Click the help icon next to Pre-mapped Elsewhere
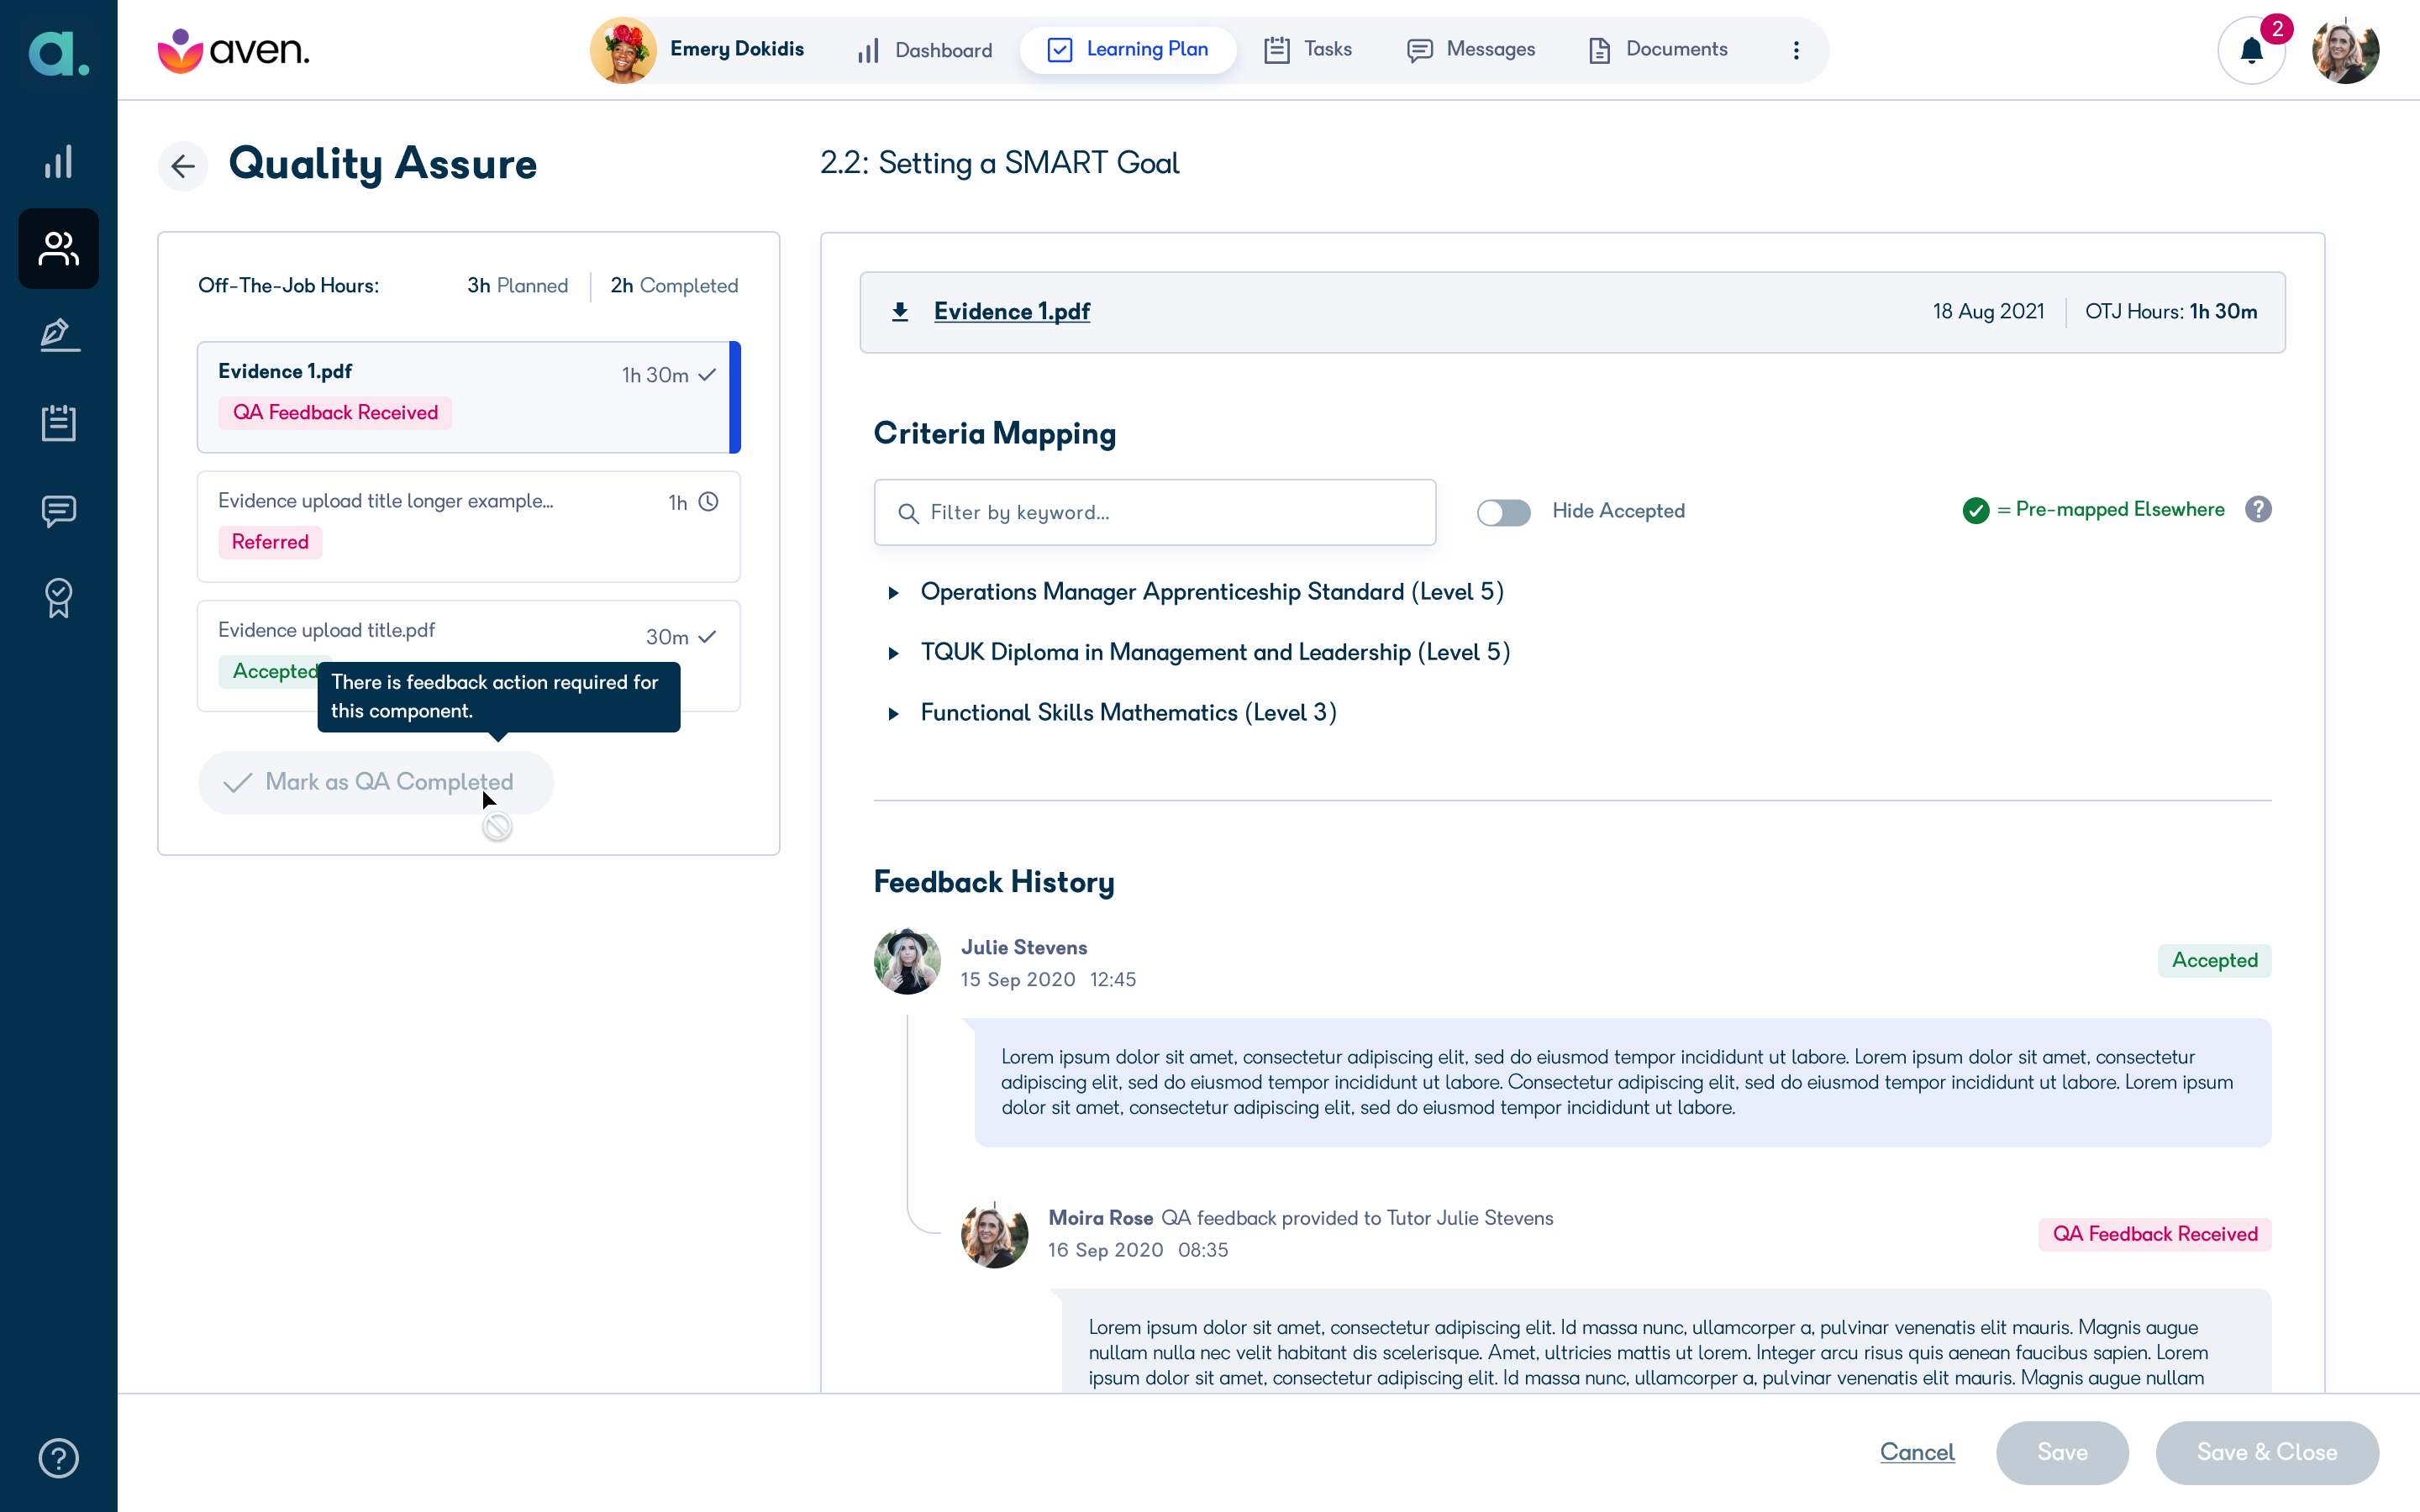 coord(2258,509)
